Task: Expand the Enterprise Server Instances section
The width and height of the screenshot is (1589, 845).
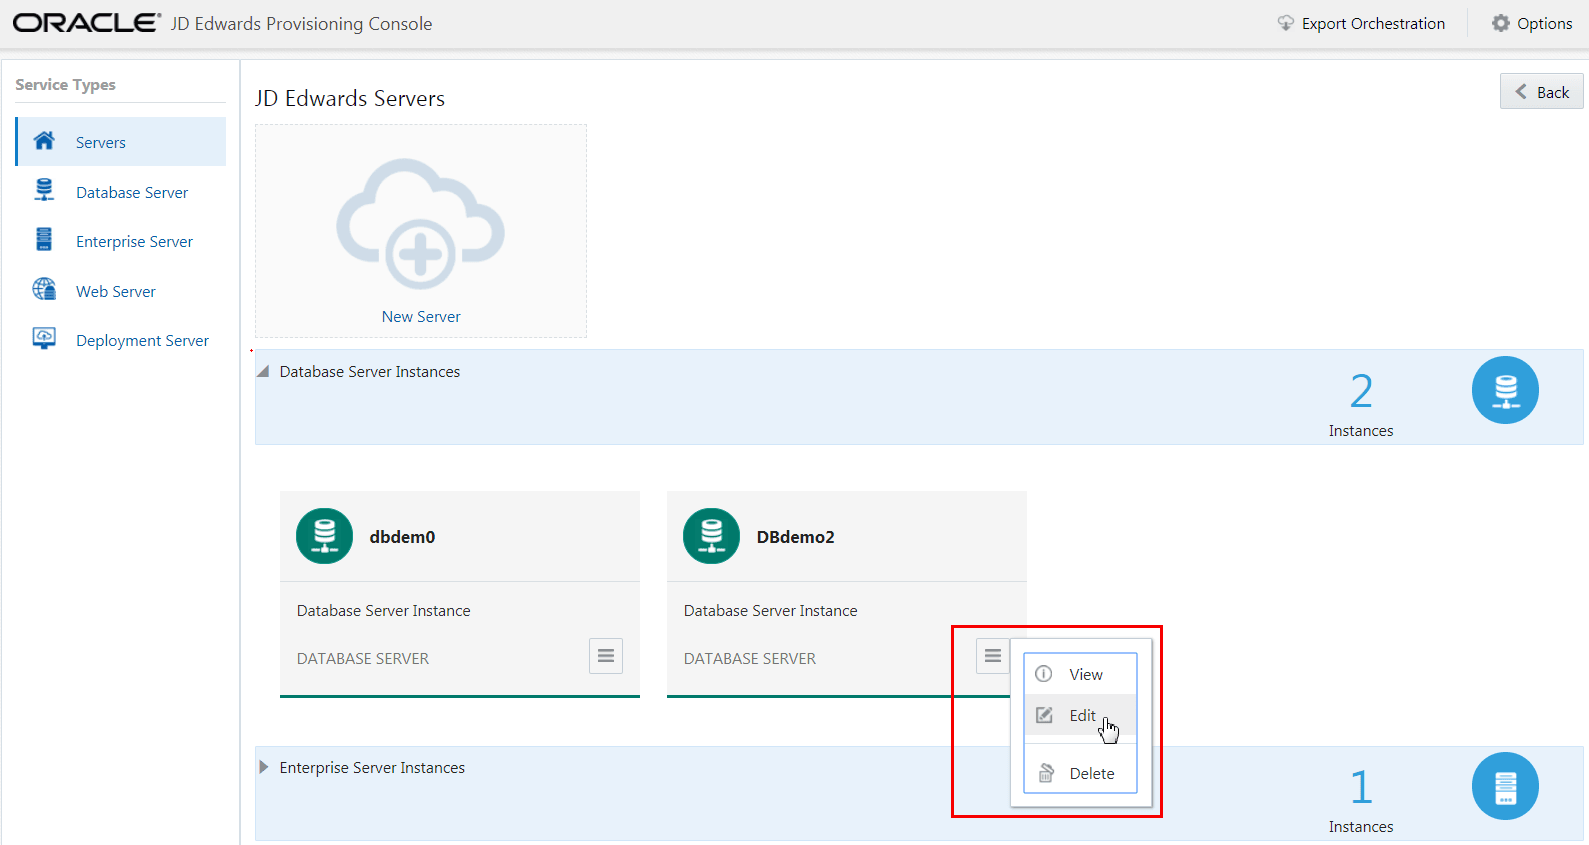Action: point(264,767)
